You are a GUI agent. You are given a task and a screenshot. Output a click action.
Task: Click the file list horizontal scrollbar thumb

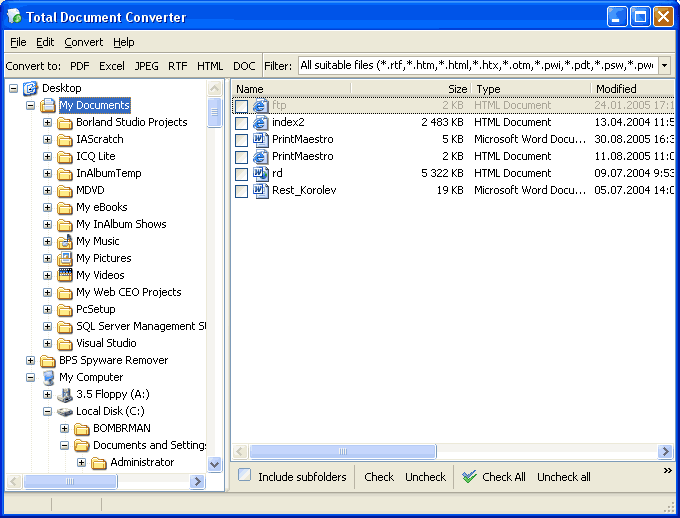342,451
